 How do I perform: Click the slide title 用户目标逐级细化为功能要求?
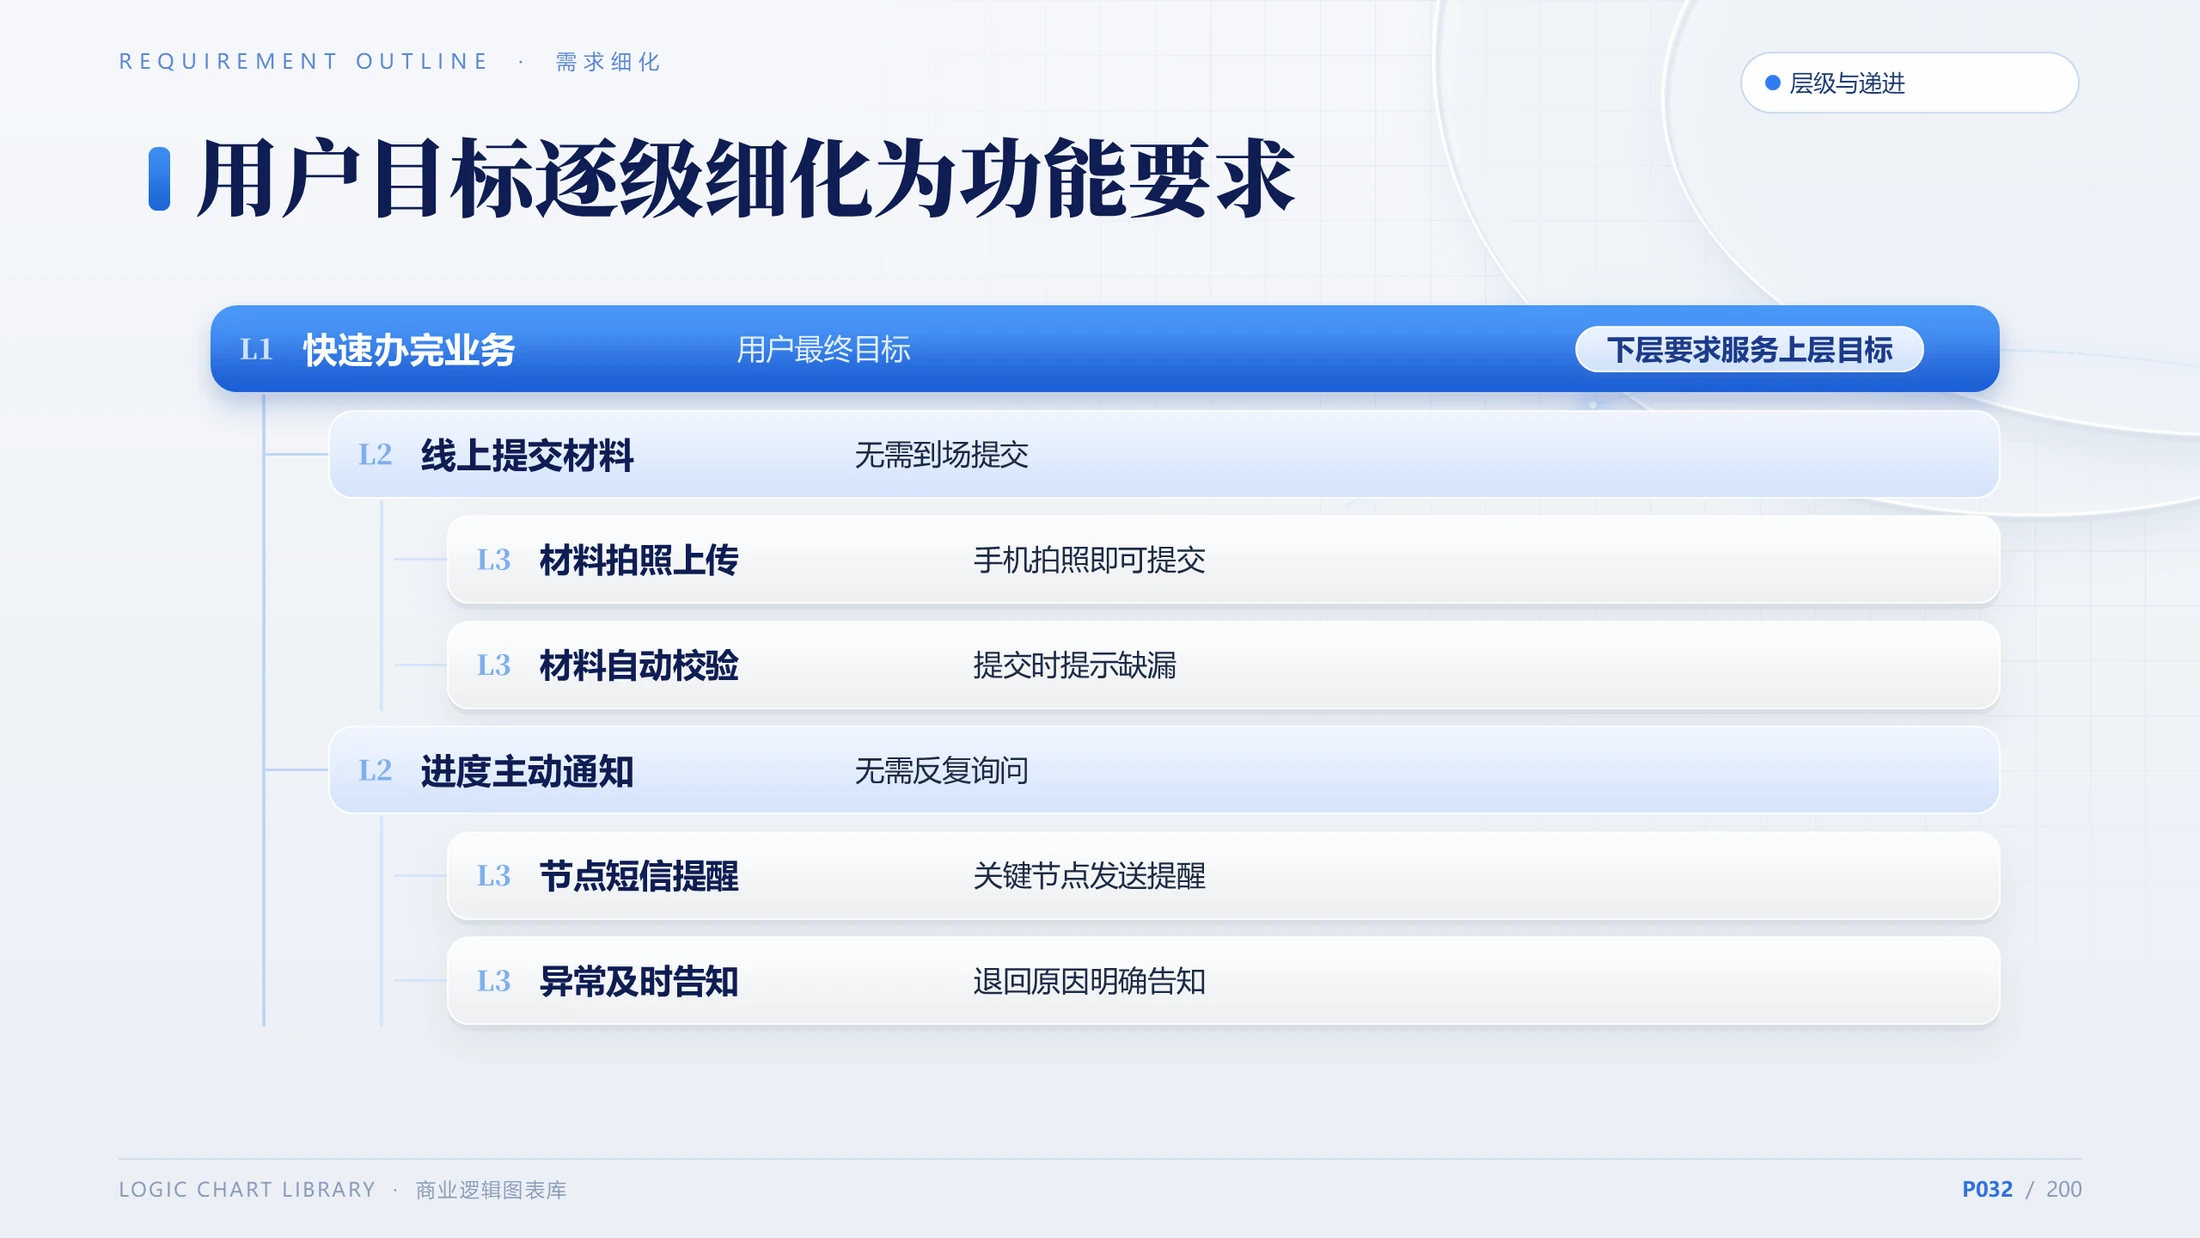click(x=746, y=180)
